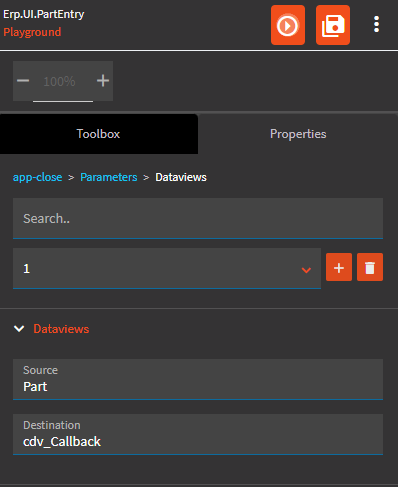This screenshot has height=487, width=398.
Task: Click the Save layer icon
Action: tap(333, 25)
